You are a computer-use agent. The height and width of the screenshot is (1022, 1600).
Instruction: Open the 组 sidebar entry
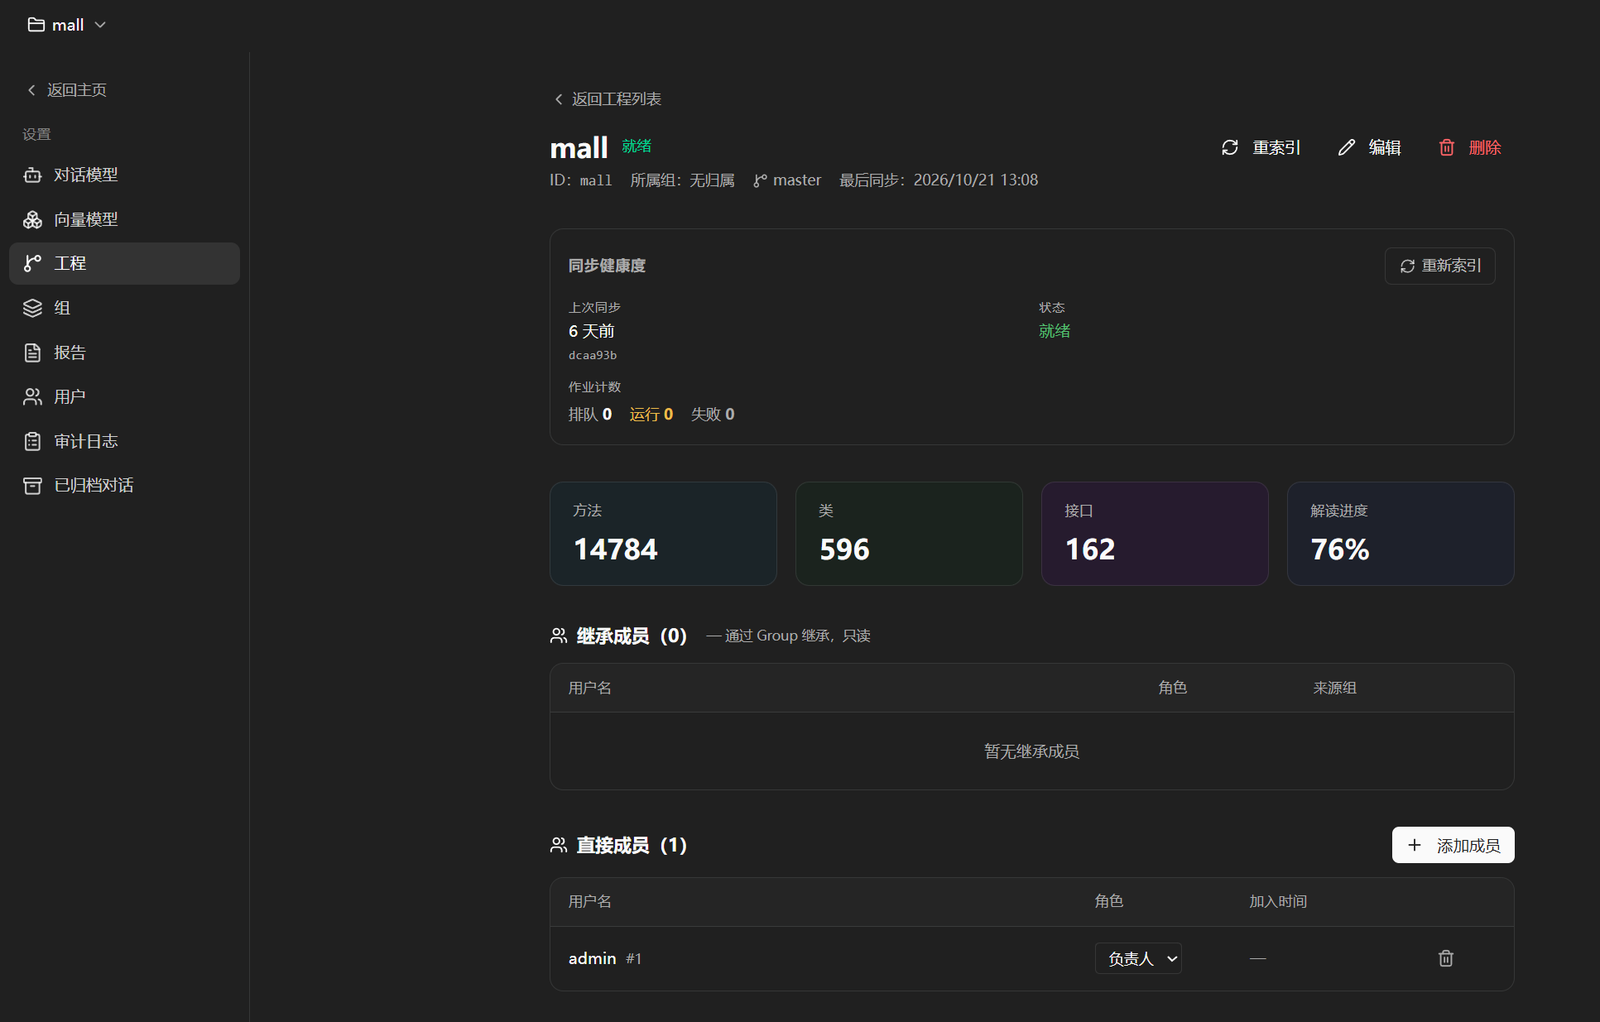(x=124, y=308)
